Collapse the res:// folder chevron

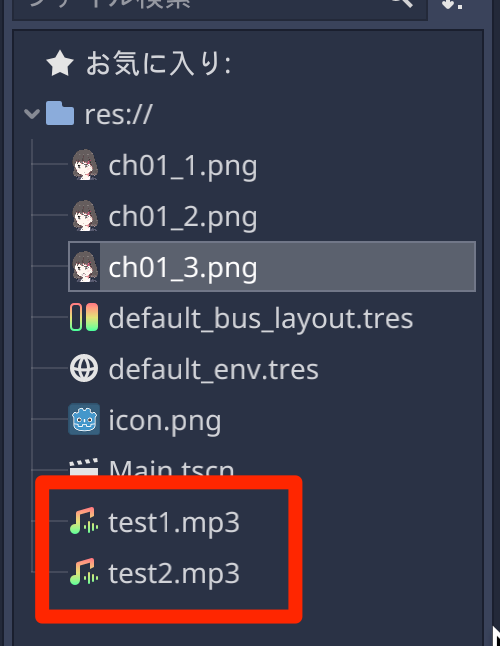[x=32, y=114]
